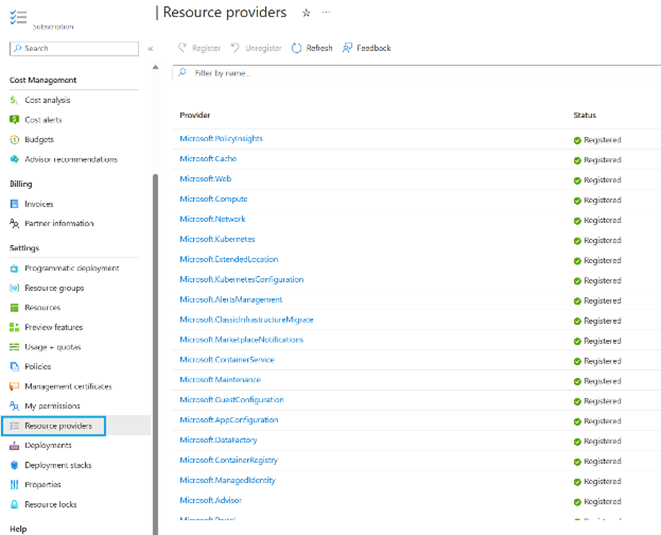
Task: Open Resource locks menu item
Action: (x=51, y=504)
